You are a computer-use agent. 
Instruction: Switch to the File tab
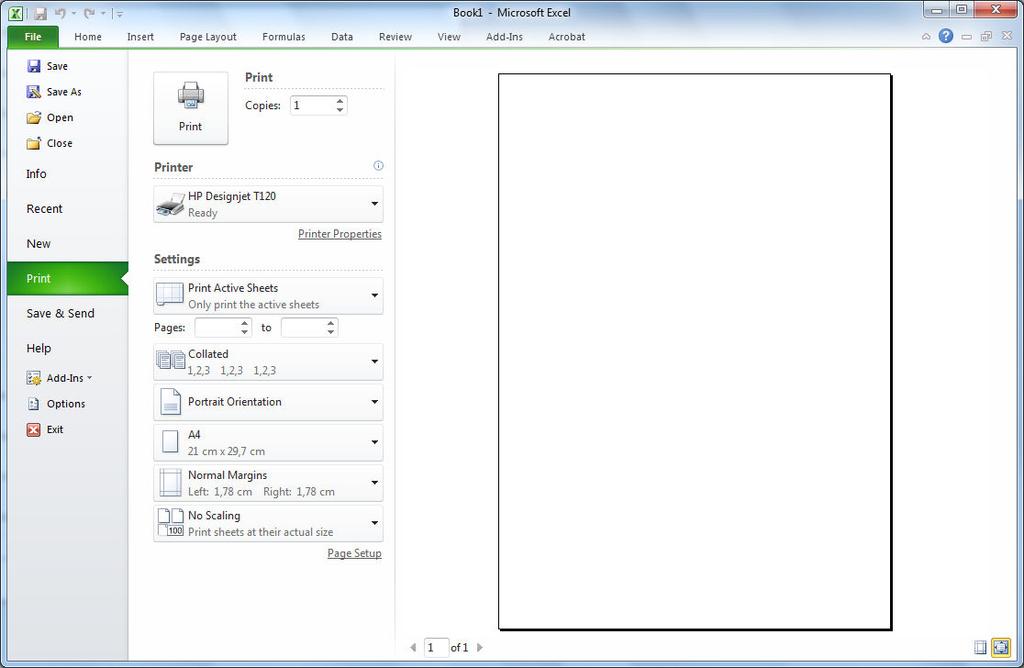tap(33, 37)
